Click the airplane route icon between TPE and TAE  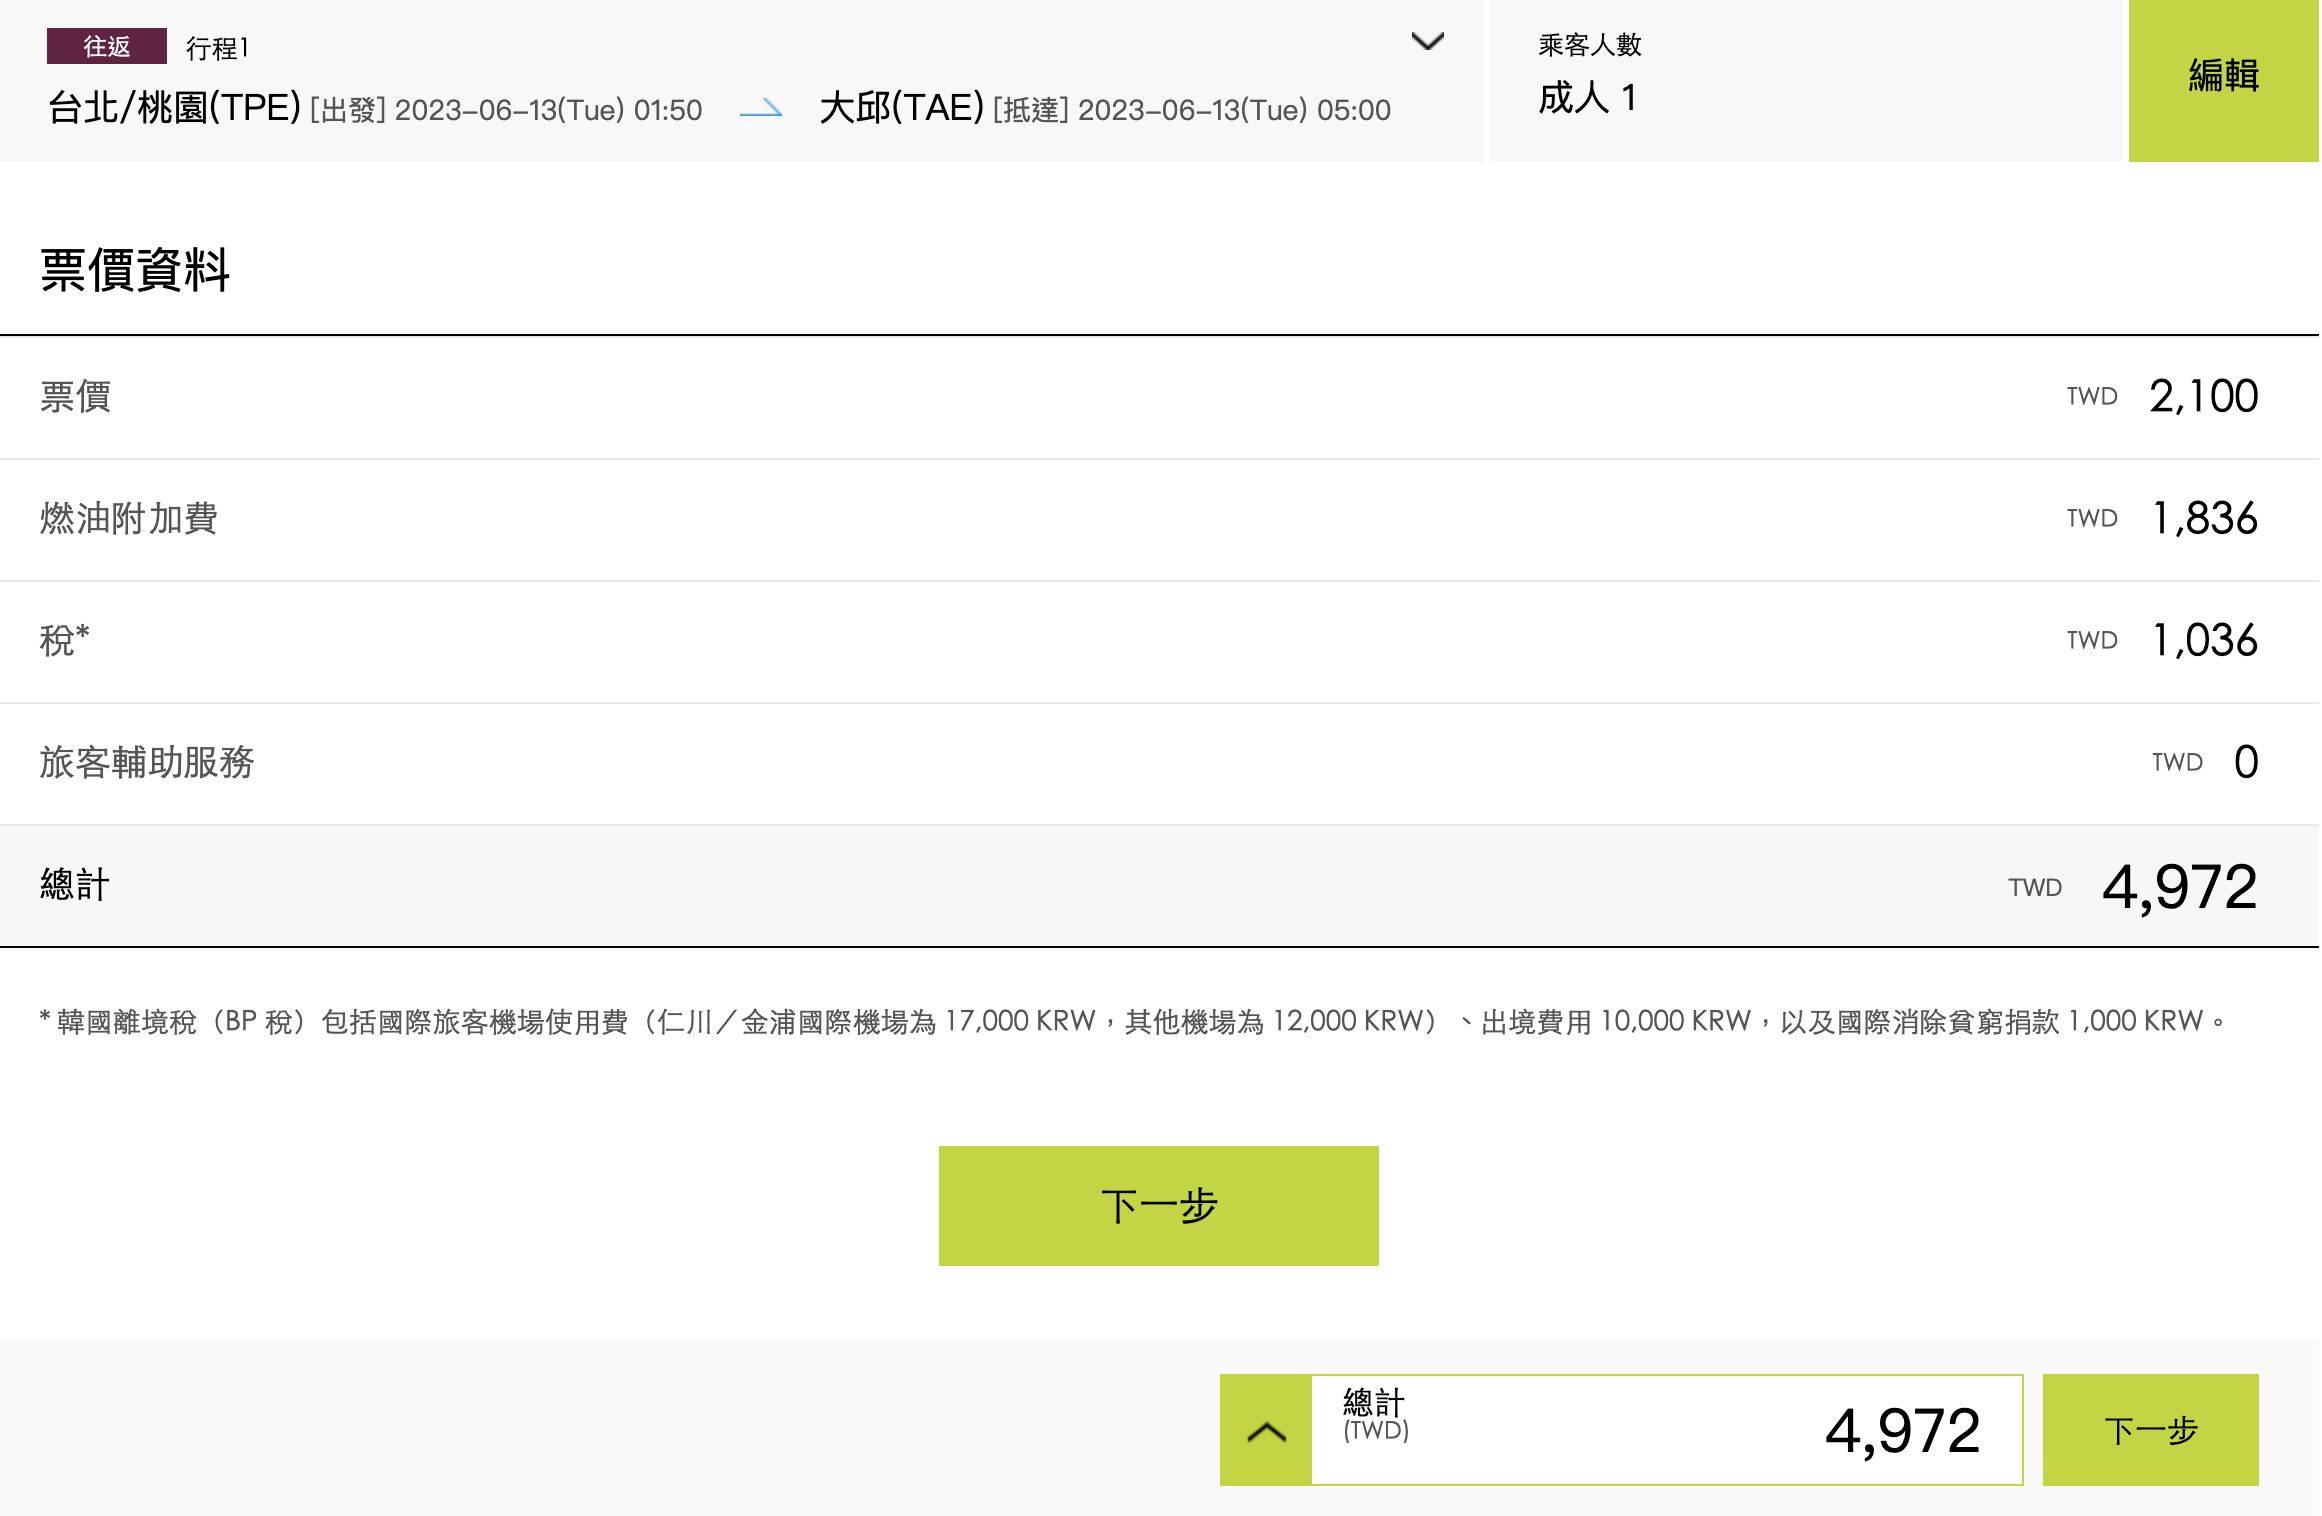coord(763,110)
